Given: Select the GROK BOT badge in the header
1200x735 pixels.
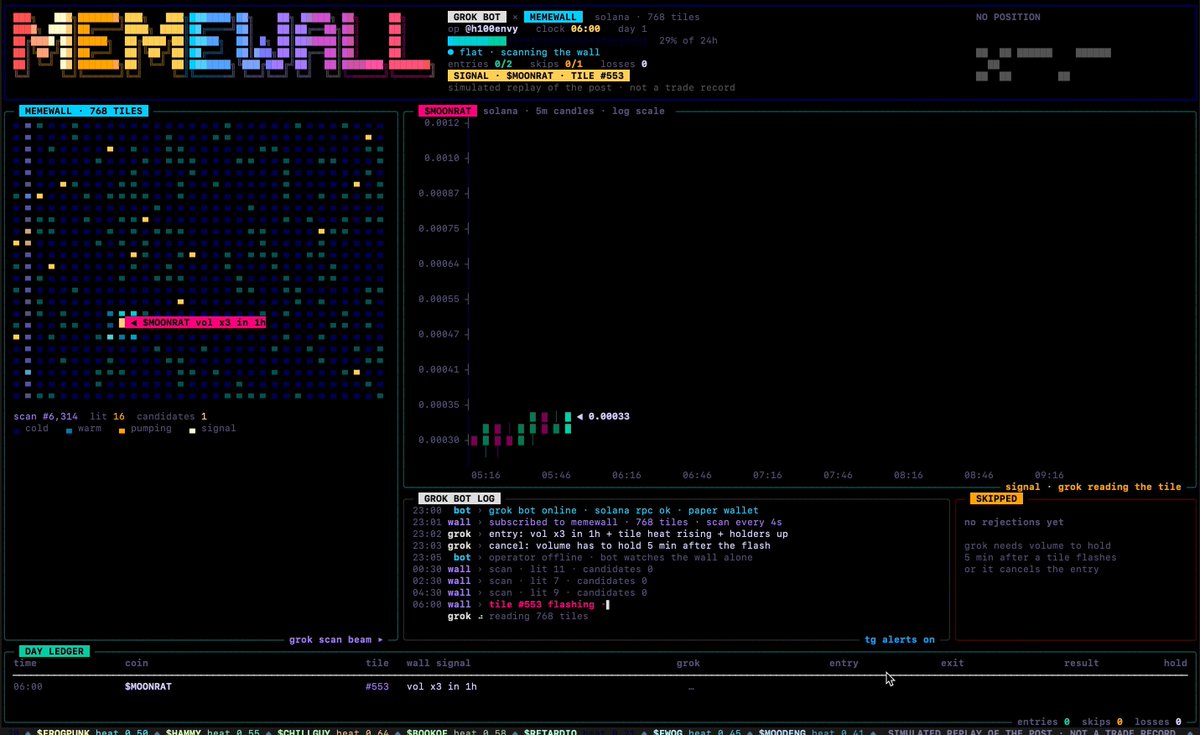Looking at the screenshot, I should click(x=477, y=17).
